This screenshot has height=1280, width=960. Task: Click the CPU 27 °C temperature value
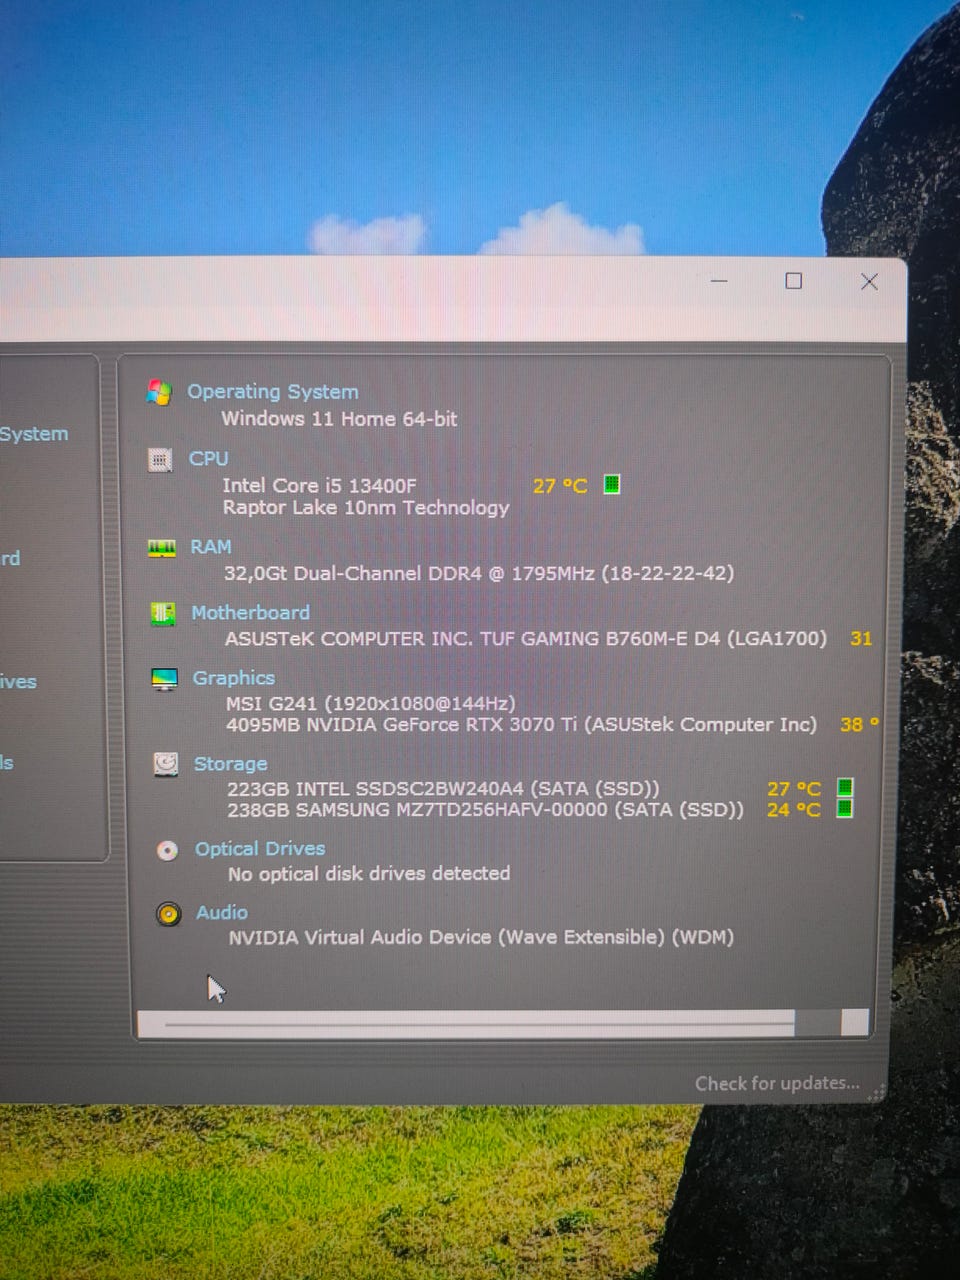[x=560, y=486]
